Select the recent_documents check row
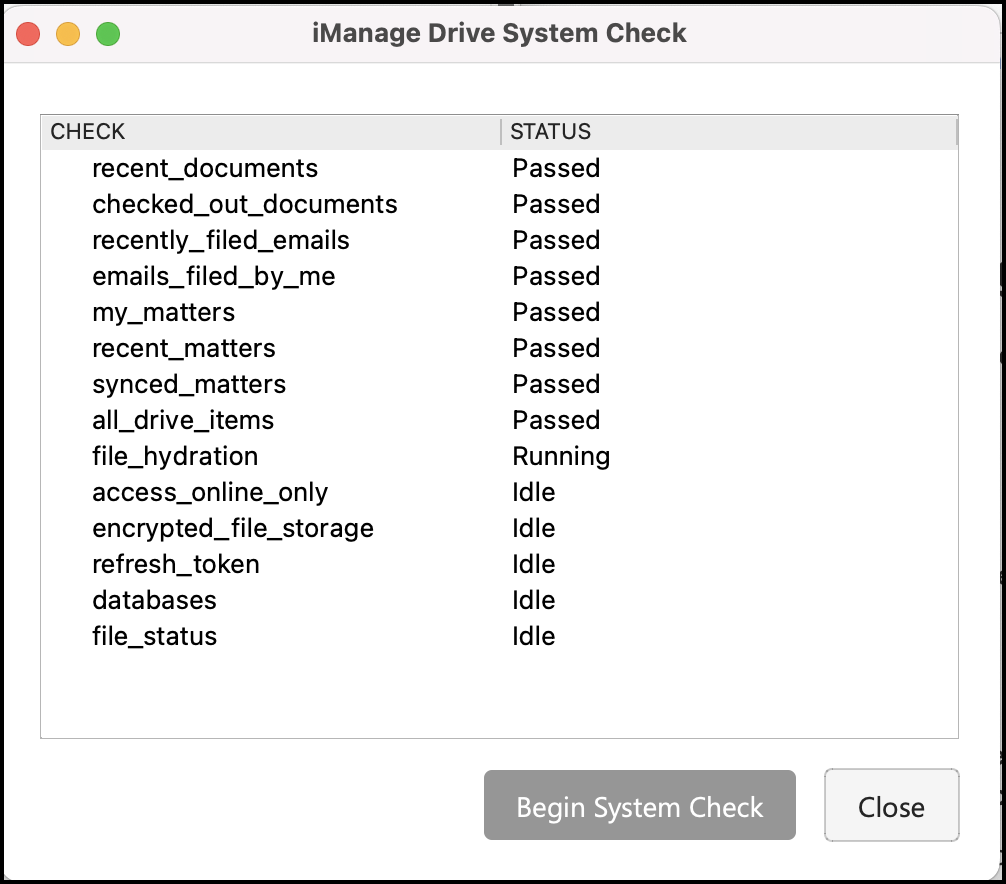Viewport: 1006px width, 884px height. tap(205, 169)
